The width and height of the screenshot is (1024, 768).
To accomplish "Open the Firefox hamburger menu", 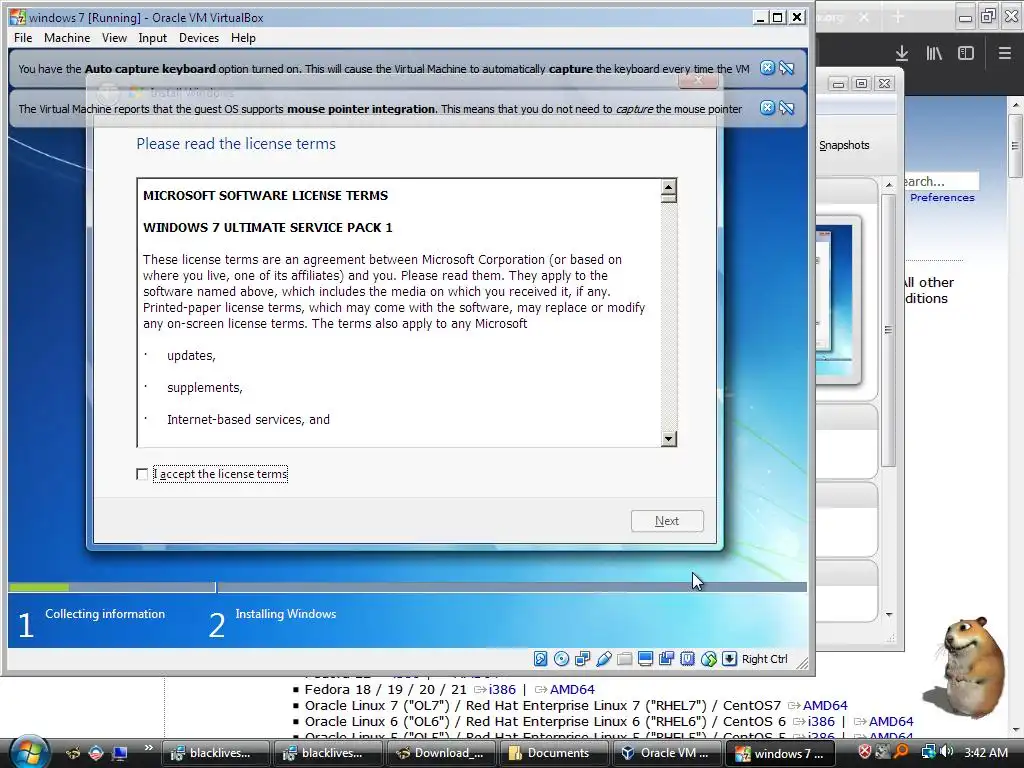I will pos(1004,54).
